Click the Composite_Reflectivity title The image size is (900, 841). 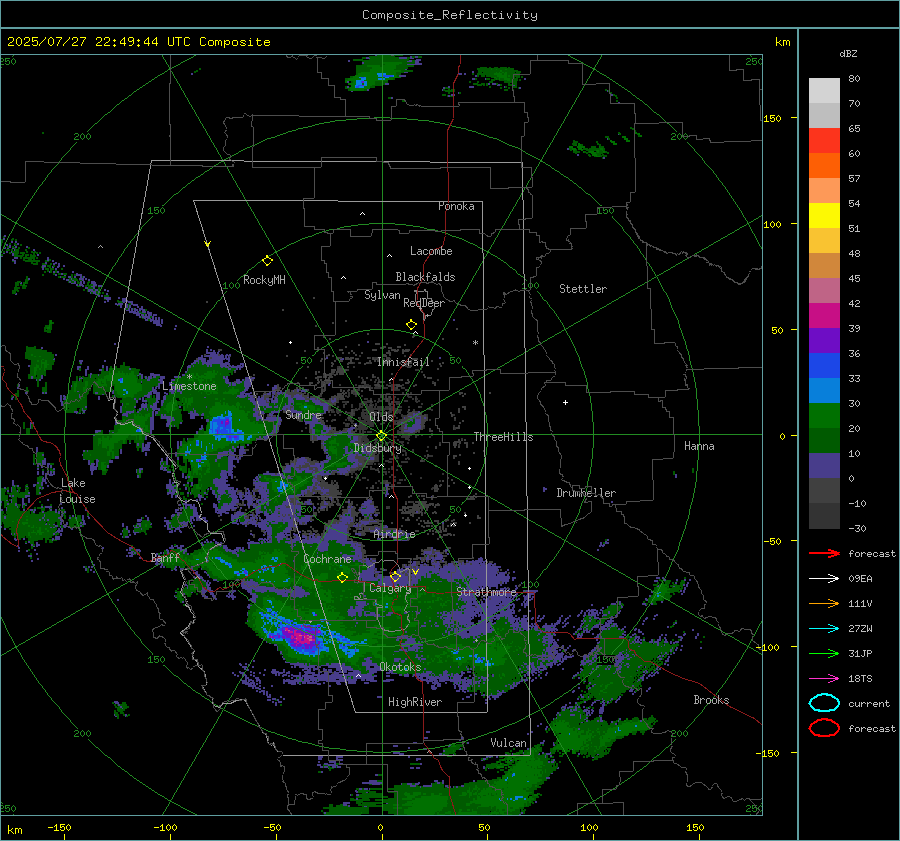[449, 15]
